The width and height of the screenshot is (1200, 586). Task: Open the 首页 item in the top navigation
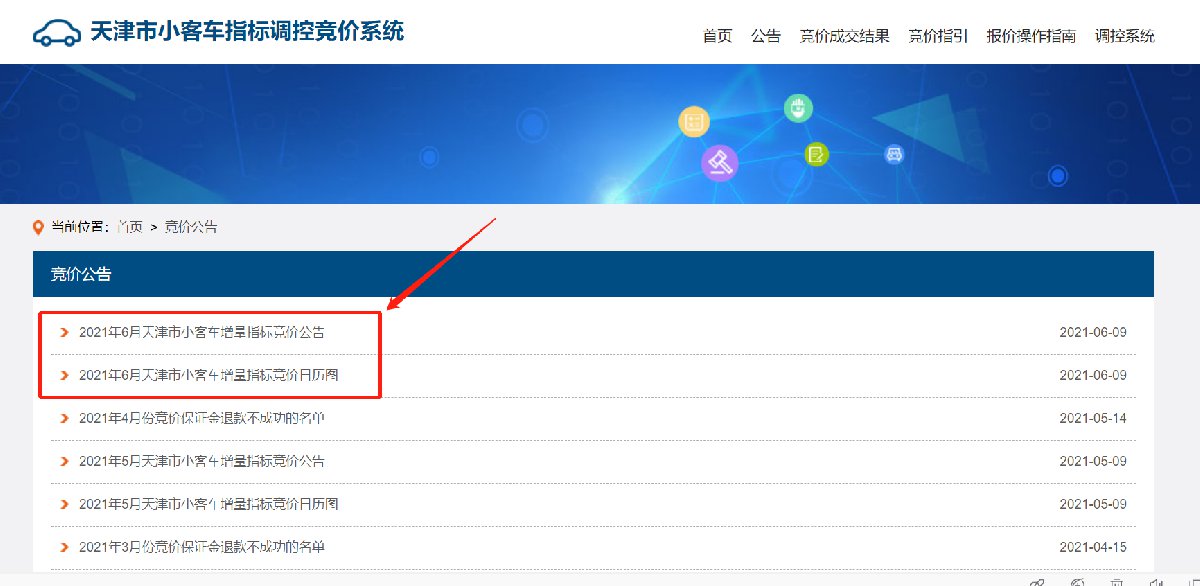pyautogui.click(x=717, y=36)
